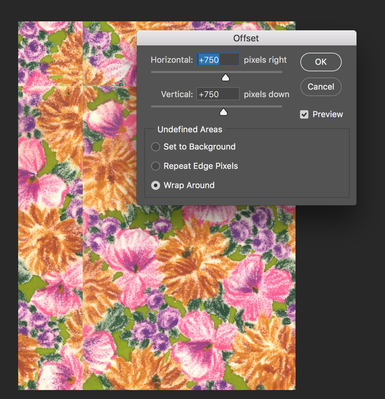Click the Horizontal offset input field
This screenshot has height=399, width=385.
218,60
